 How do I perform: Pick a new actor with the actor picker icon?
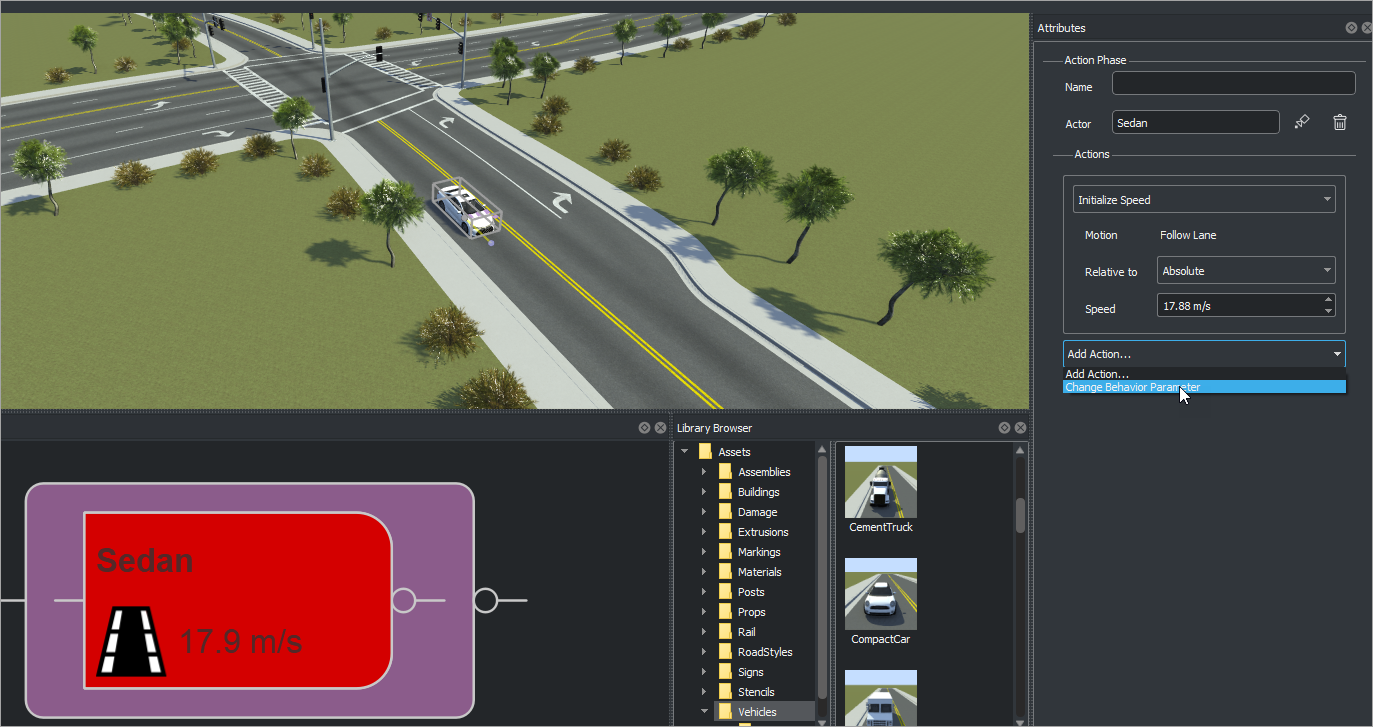1301,121
